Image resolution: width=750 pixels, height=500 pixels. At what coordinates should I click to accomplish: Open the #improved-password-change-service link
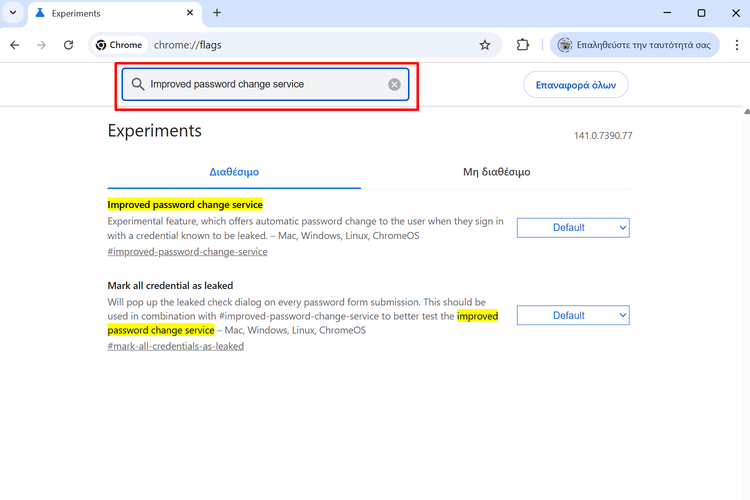[188, 252]
